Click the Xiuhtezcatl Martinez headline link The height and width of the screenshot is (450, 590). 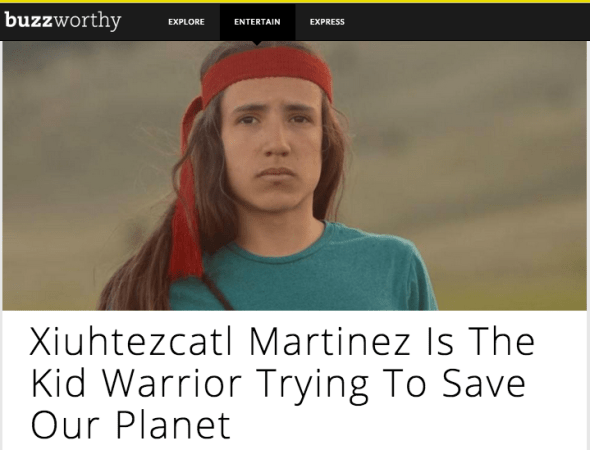(x=282, y=383)
